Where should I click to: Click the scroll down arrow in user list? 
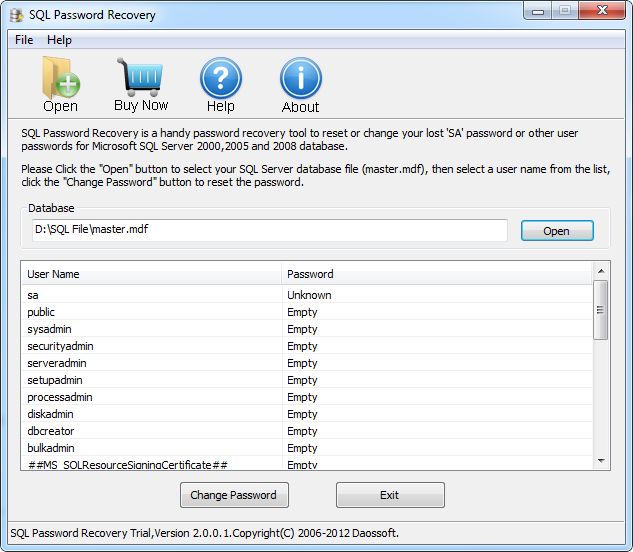point(601,460)
